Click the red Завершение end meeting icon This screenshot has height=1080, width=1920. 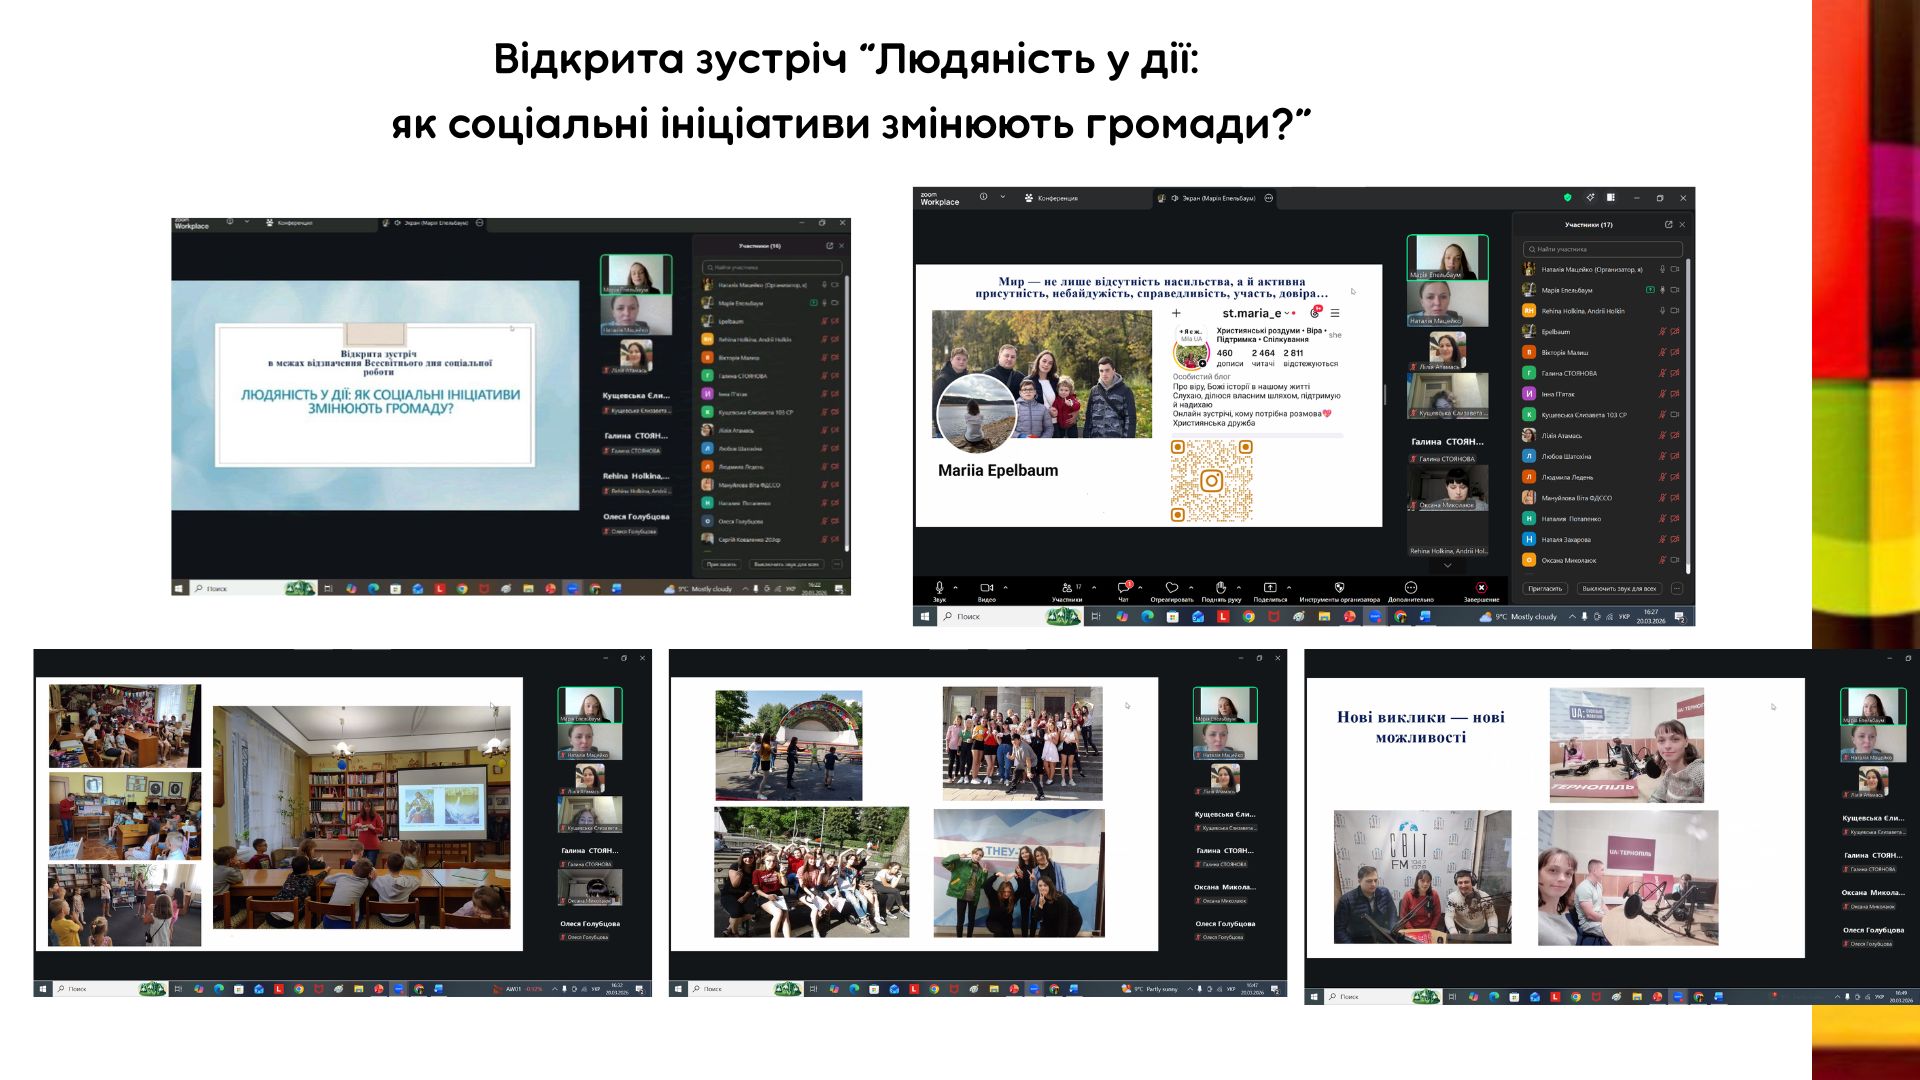(1481, 588)
